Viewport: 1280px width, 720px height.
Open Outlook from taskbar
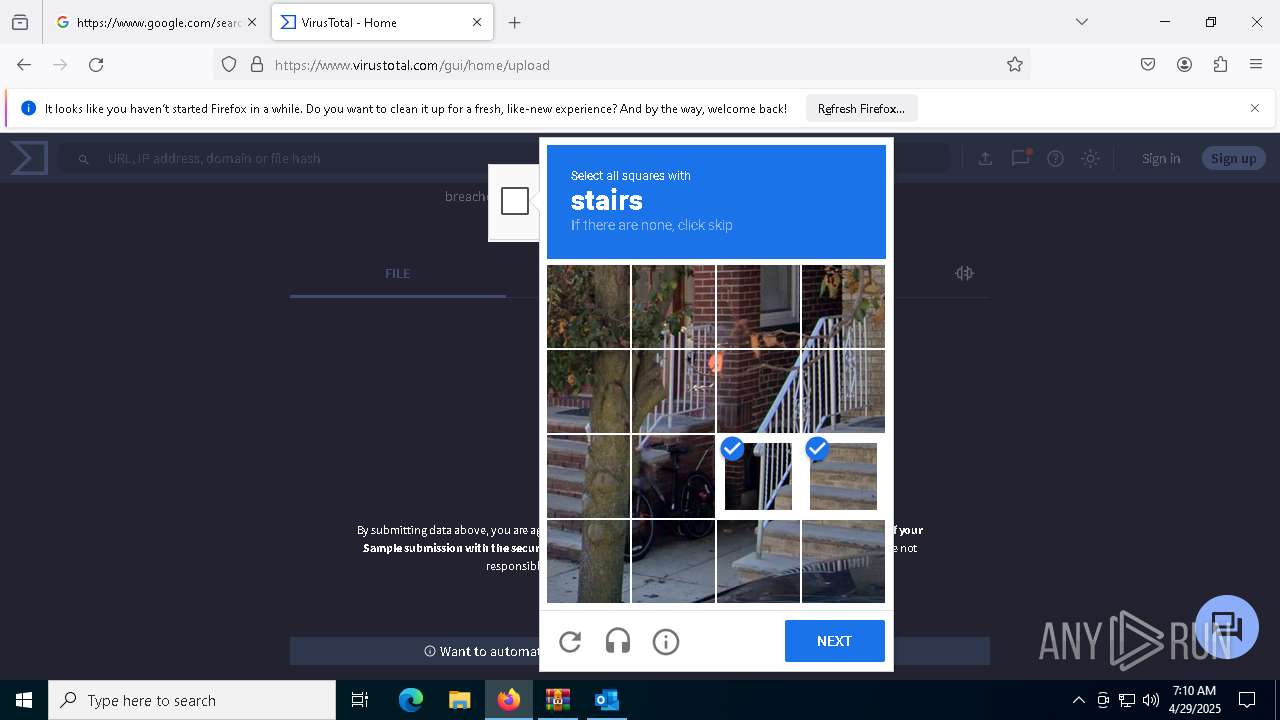pyautogui.click(x=606, y=700)
